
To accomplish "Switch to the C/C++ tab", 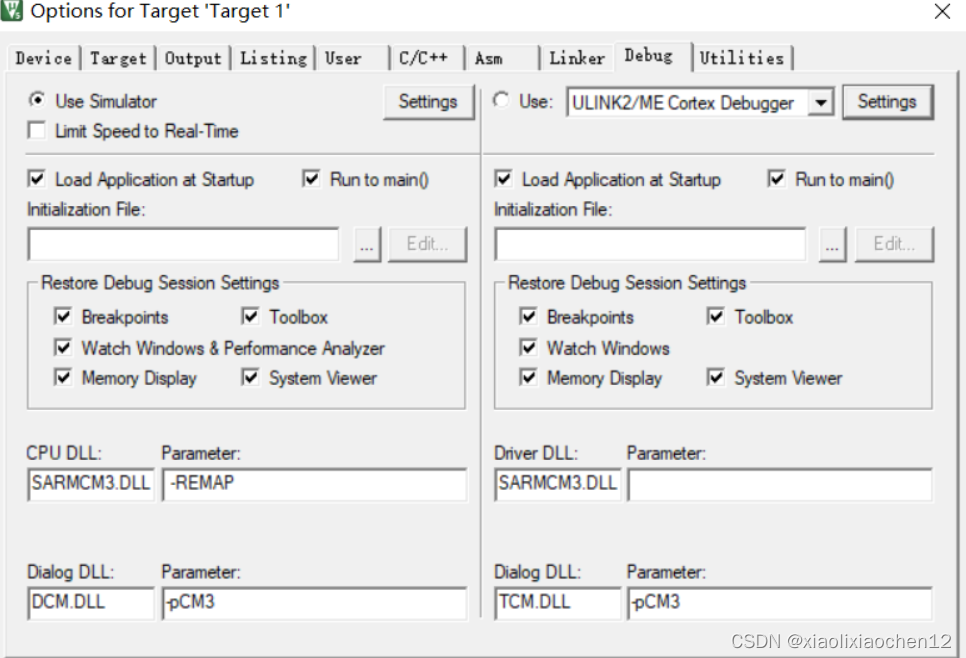I will coord(427,59).
